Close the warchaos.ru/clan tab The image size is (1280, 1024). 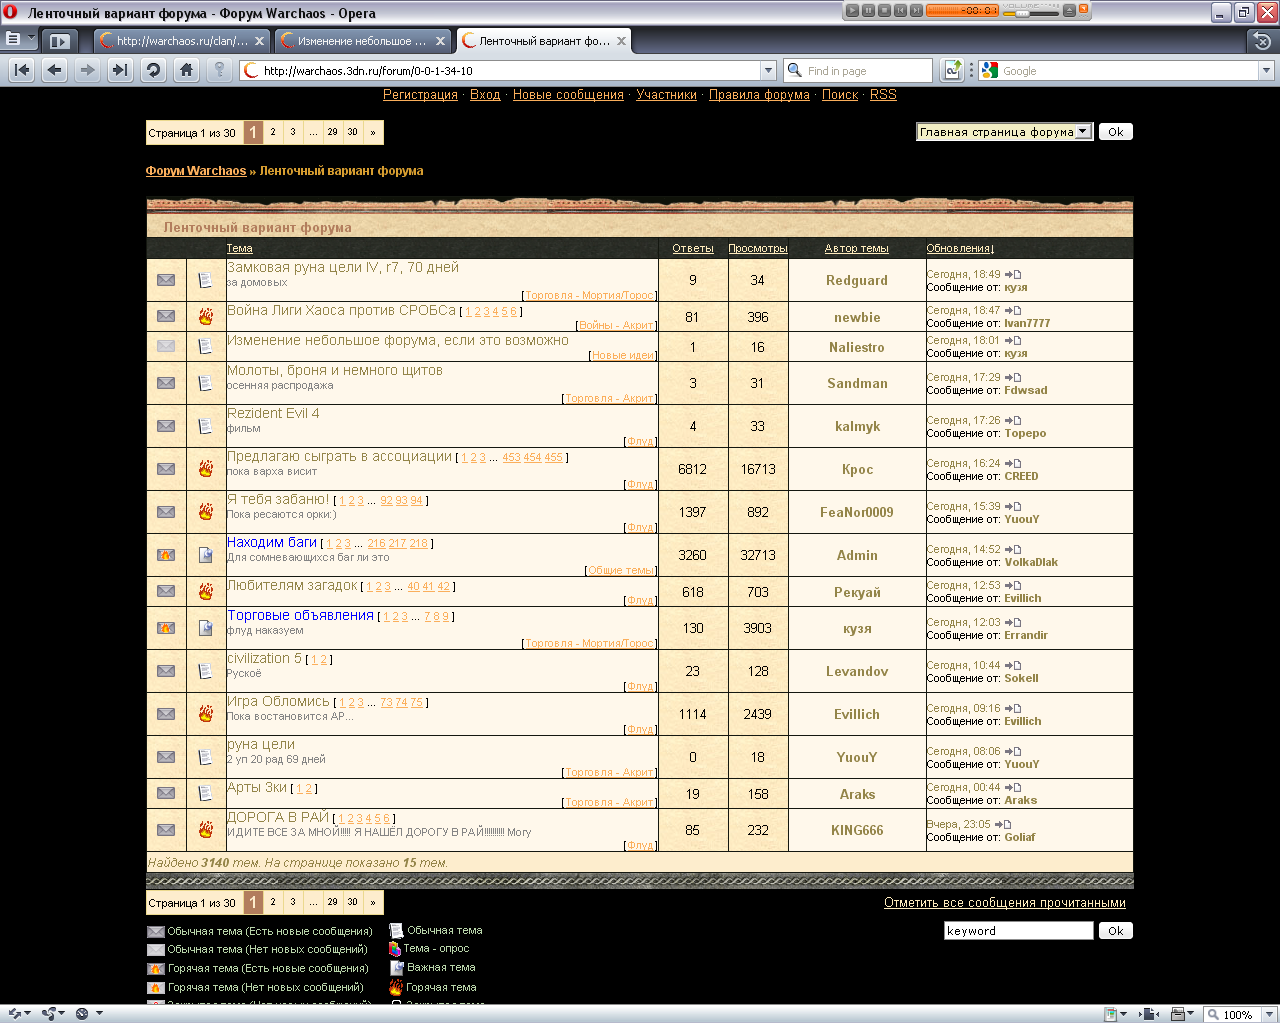click(x=260, y=41)
